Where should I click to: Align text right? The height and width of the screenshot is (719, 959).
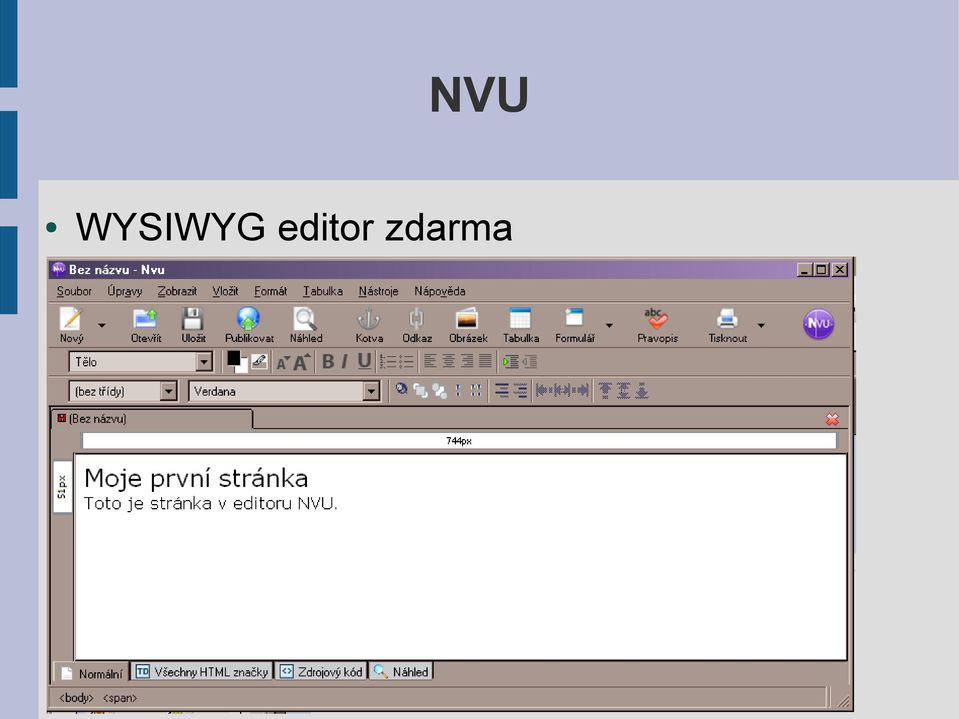(x=467, y=361)
